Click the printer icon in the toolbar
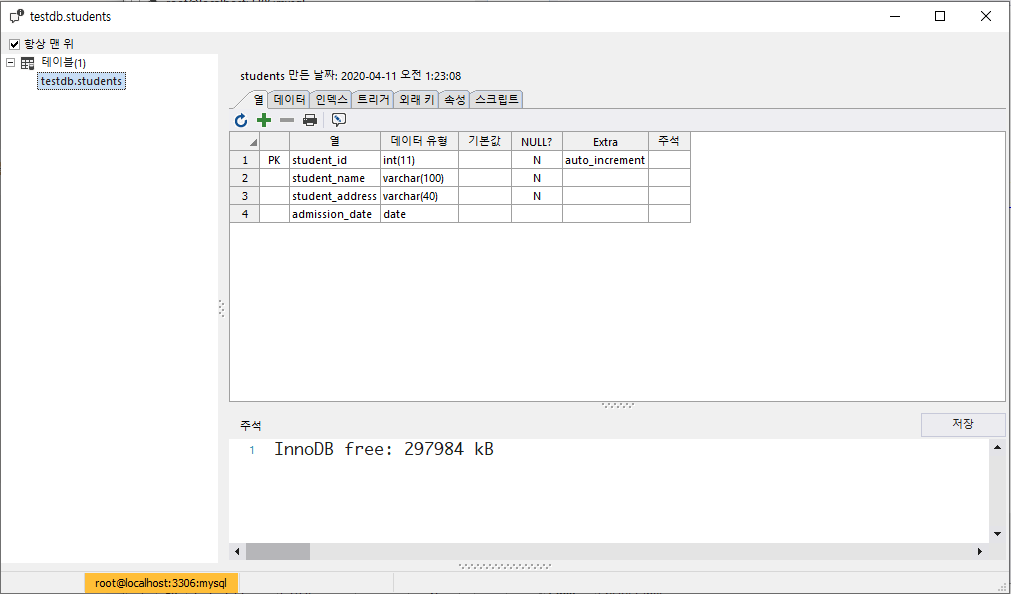This screenshot has width=1011, height=594. (x=310, y=120)
